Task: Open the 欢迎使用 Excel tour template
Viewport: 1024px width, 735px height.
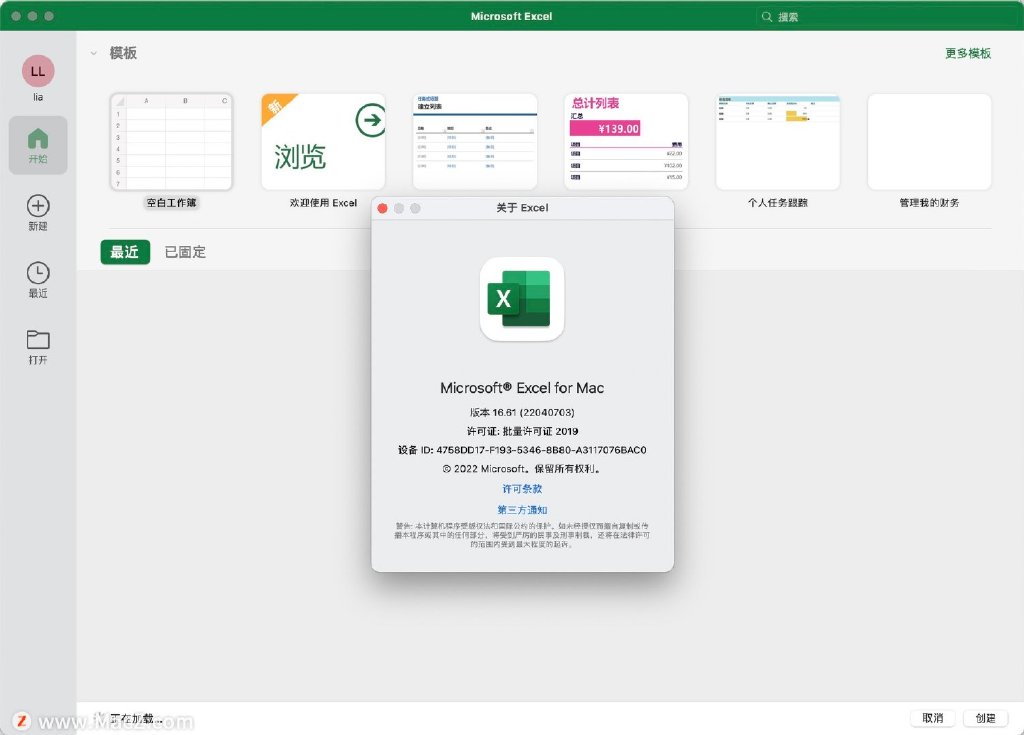Action: click(323, 142)
